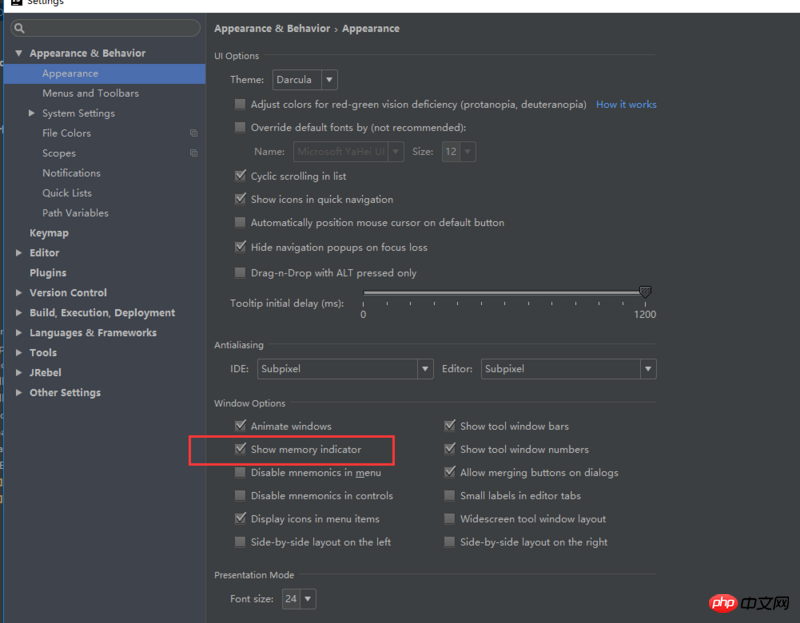
Task: Click in the settings search field
Action: pyautogui.click(x=105, y=28)
